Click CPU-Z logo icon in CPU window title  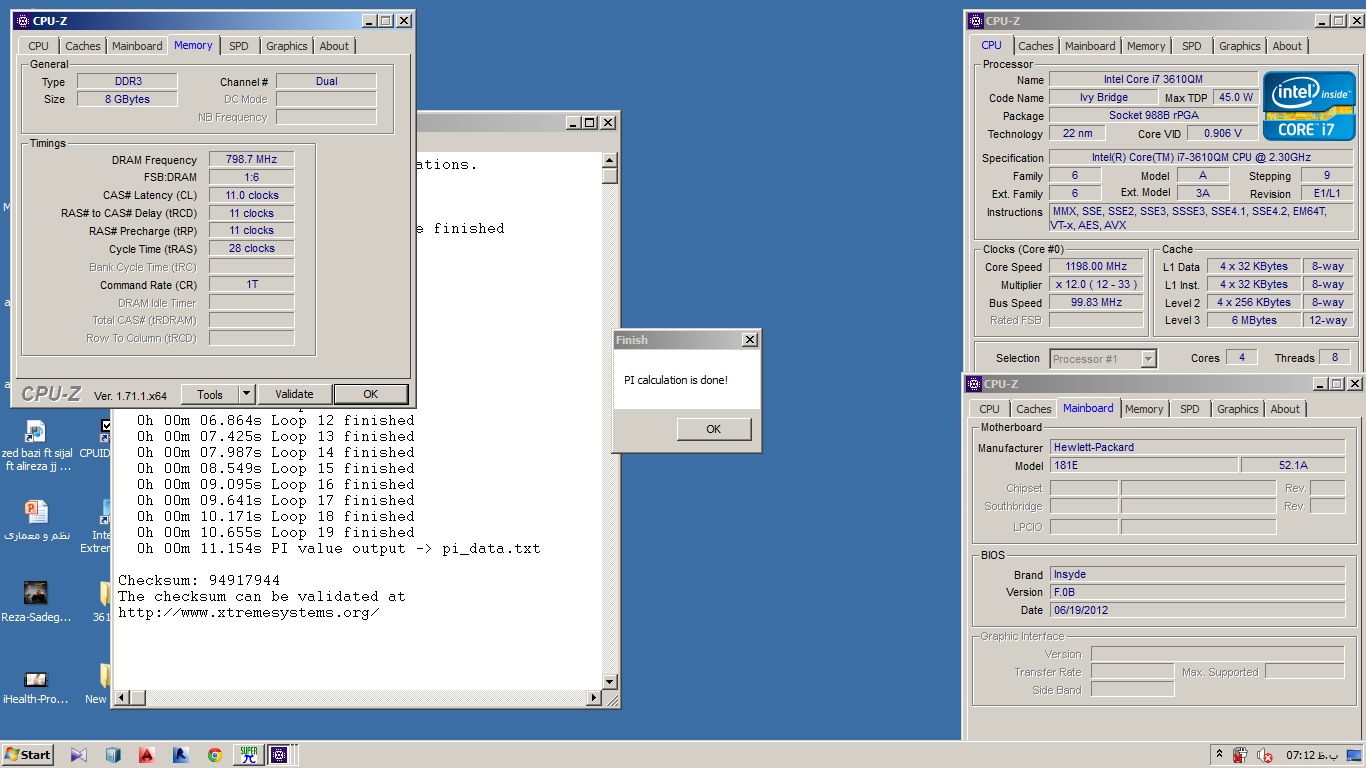(x=976, y=20)
